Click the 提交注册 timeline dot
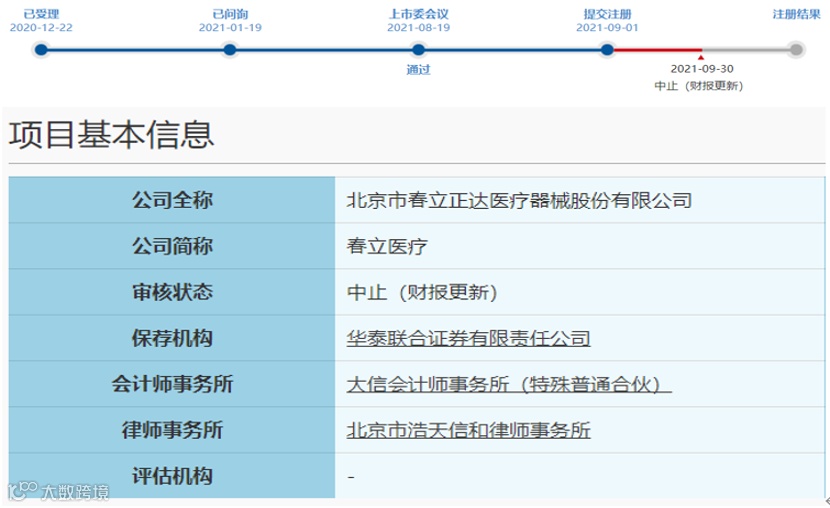 [x=607, y=50]
